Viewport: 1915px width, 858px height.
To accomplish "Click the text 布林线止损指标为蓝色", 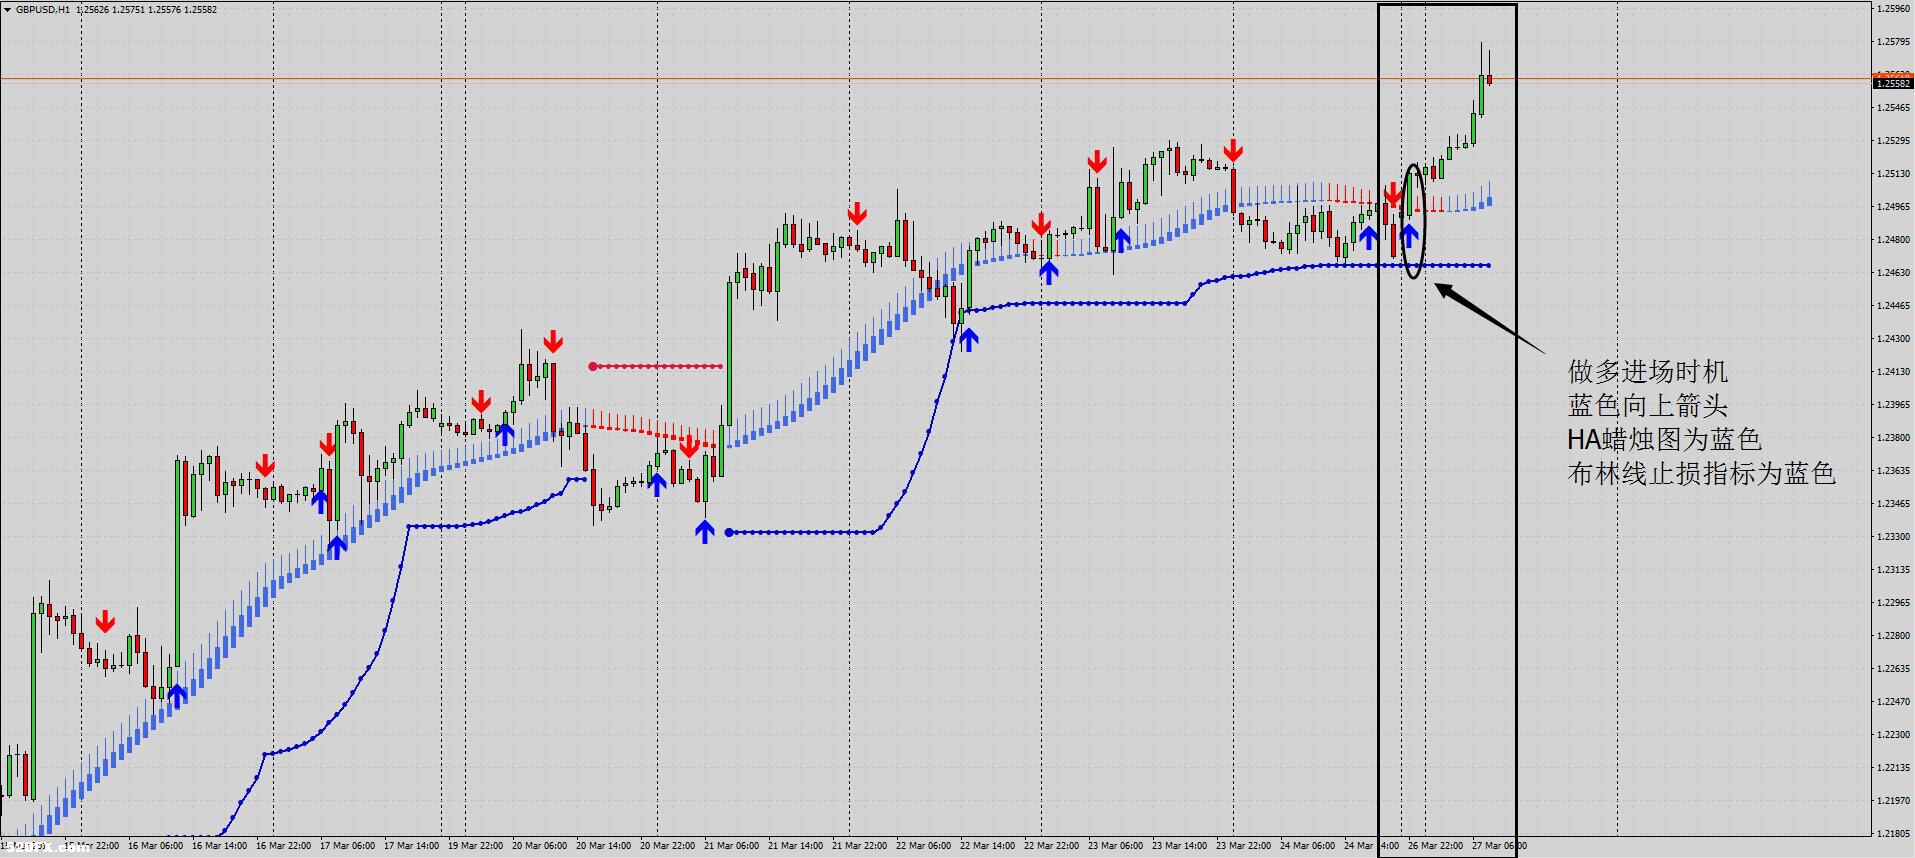I will click(1702, 474).
